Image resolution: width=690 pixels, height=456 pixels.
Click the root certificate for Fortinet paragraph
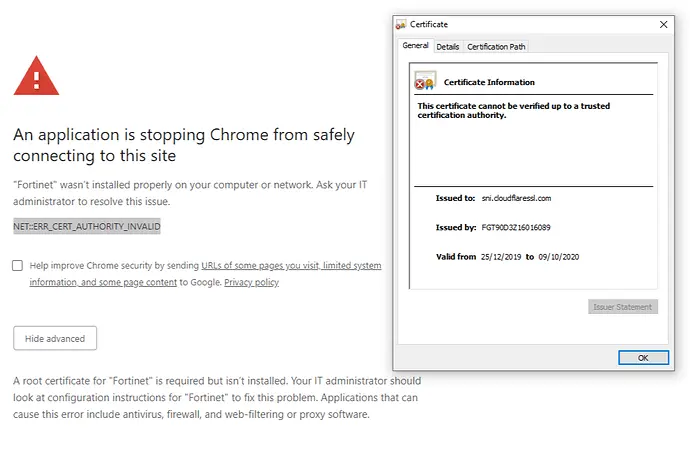click(x=217, y=397)
